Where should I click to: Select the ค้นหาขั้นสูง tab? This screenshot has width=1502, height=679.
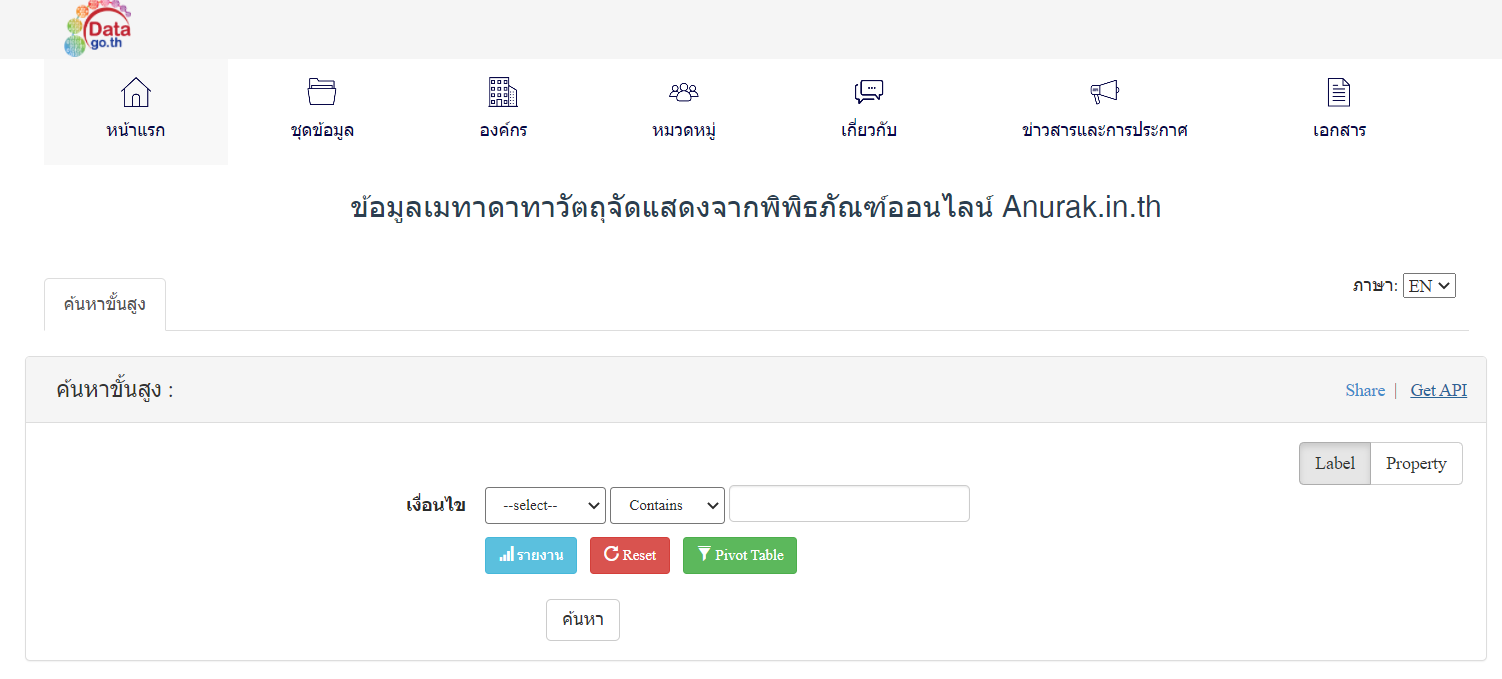pyautogui.click(x=105, y=304)
